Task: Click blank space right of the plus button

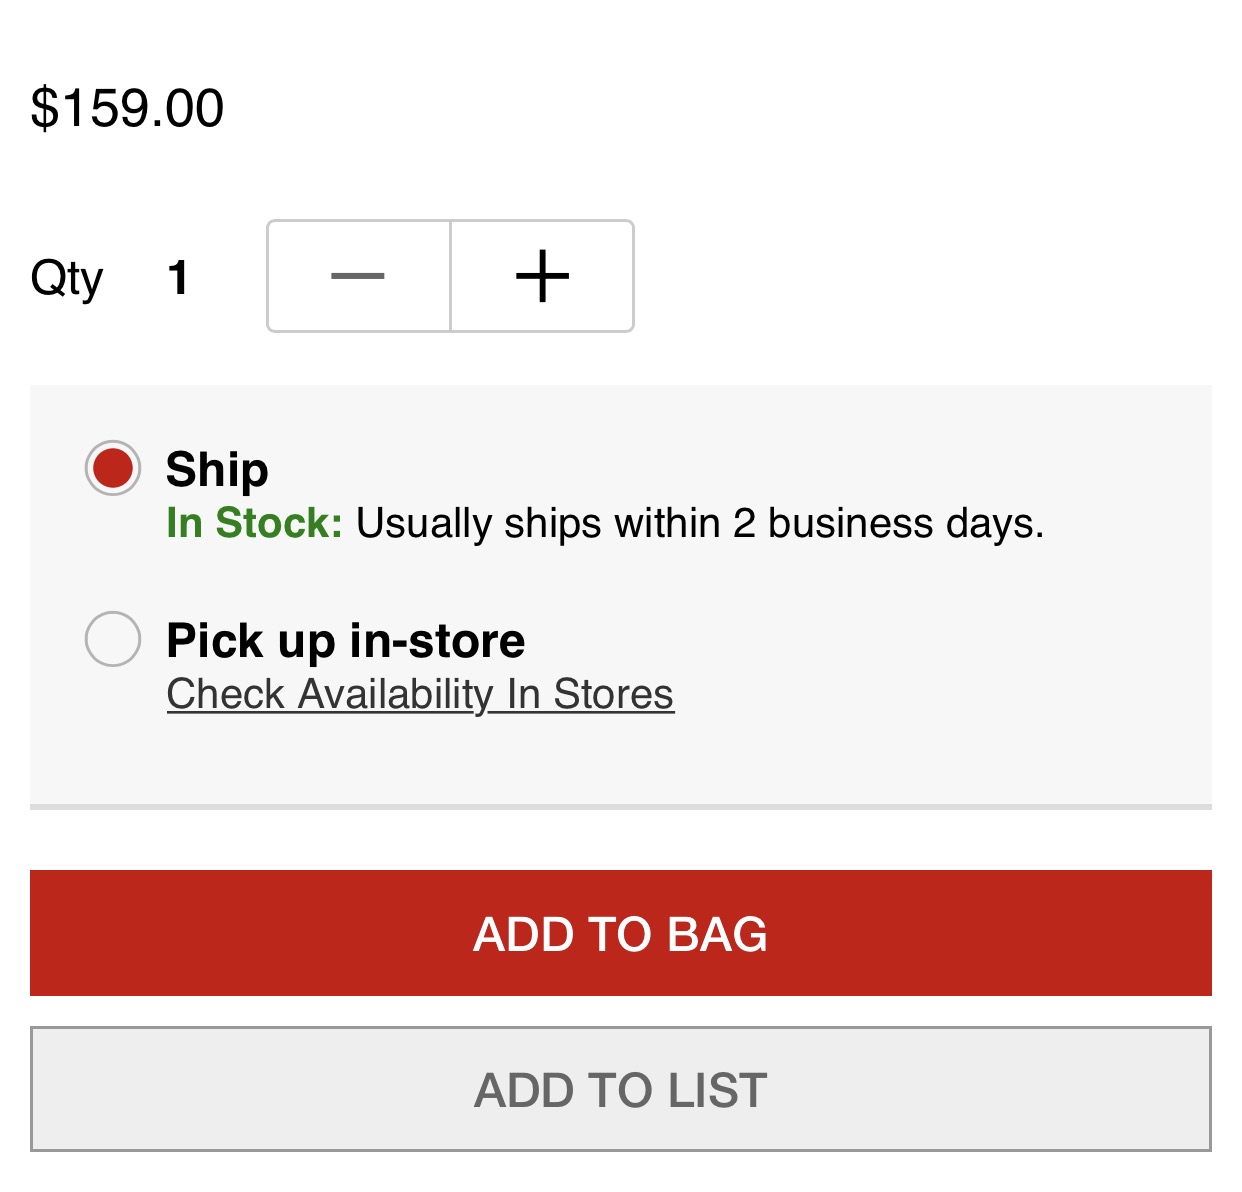Action: [900, 276]
